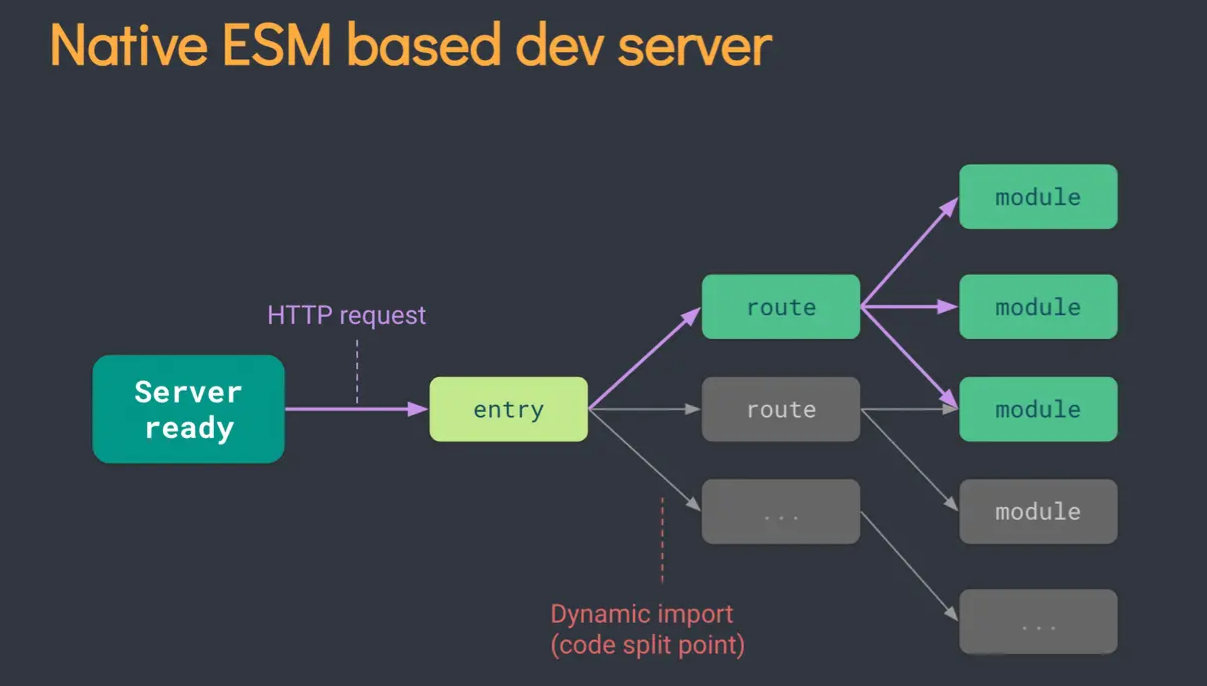The height and width of the screenshot is (686, 1207).
Task: Click purple arrow from entry to green route
Action: pyautogui.click(x=643, y=360)
